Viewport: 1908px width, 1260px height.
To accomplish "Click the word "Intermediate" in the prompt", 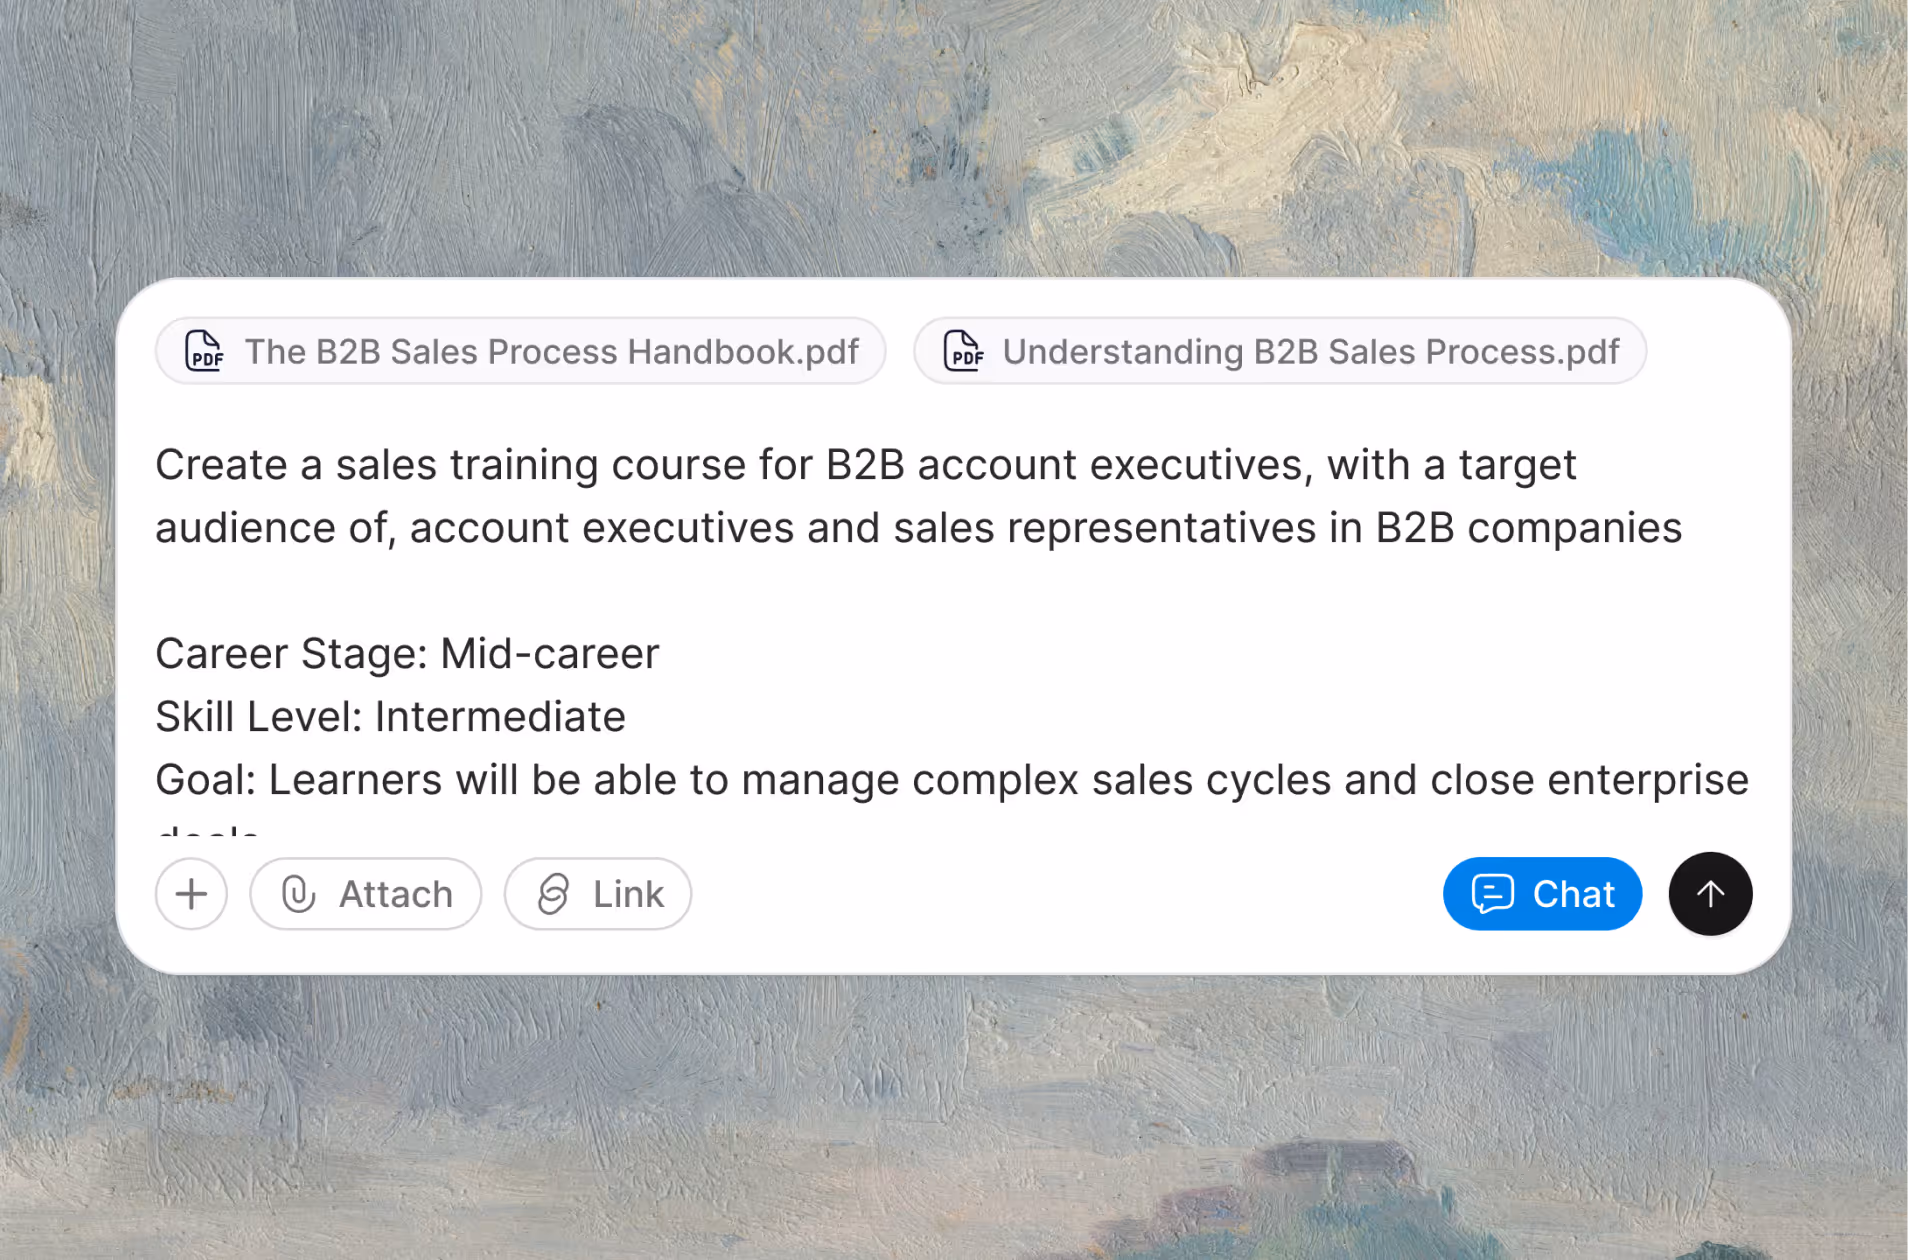I will click(500, 717).
